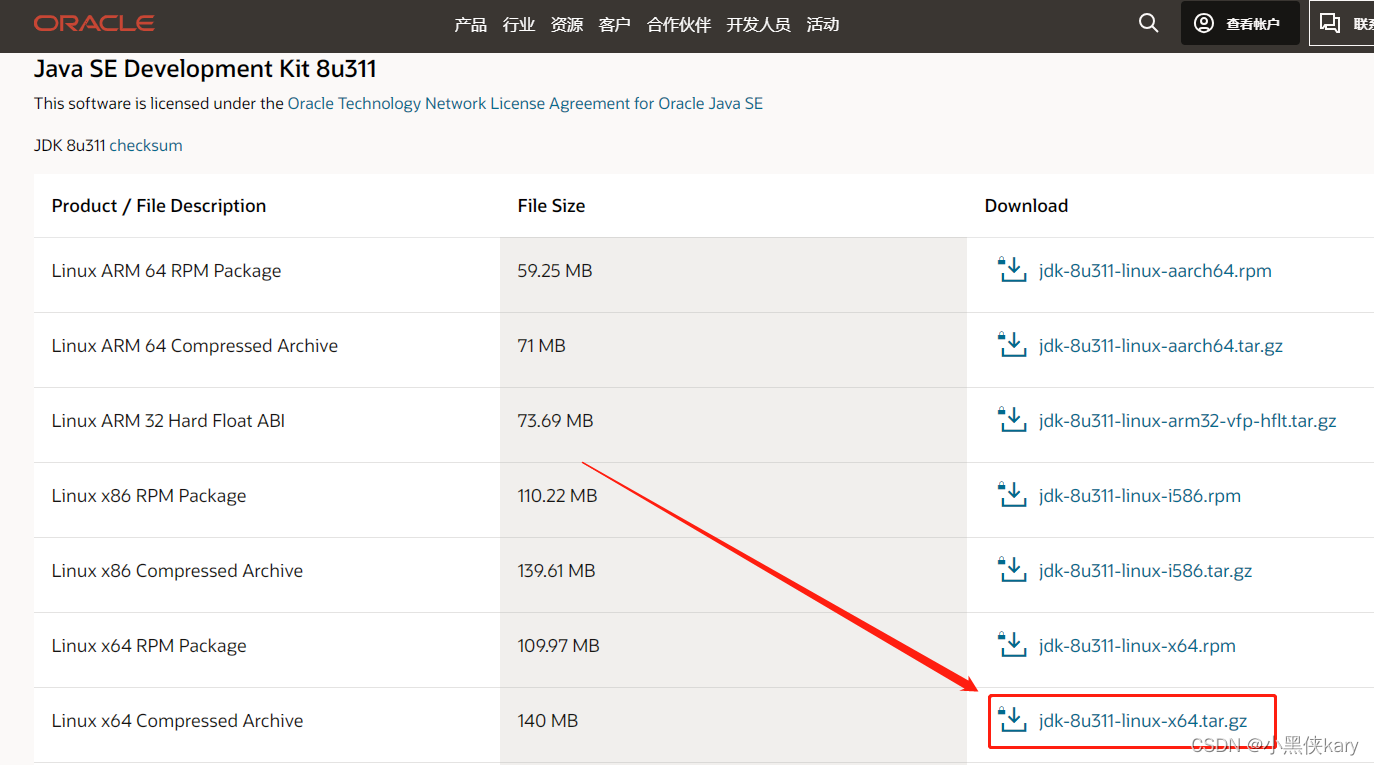Click download icon for jdk-8u311-linux-x64.rpm

tap(1012, 645)
